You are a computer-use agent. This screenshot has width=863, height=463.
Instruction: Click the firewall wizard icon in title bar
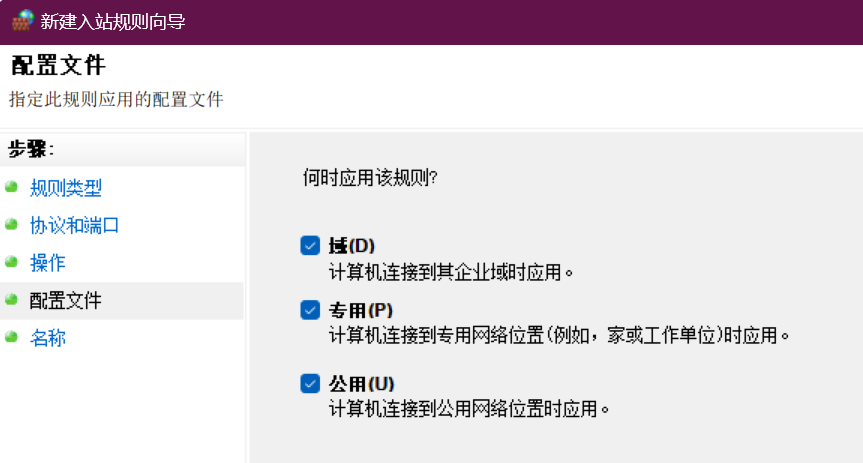[x=23, y=21]
